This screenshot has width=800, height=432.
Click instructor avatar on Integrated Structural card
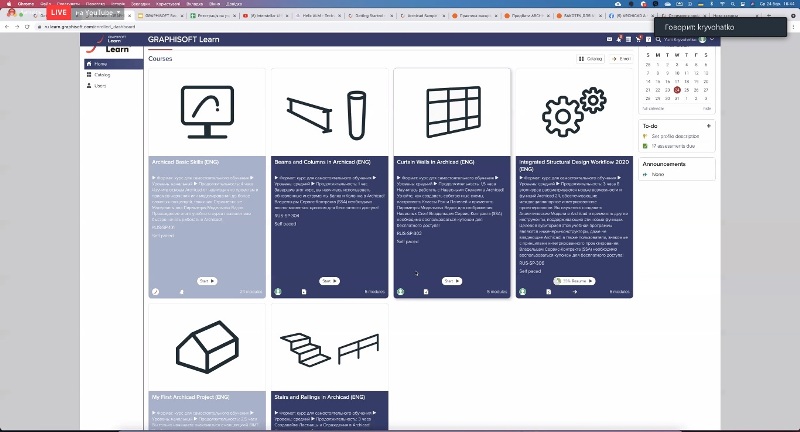[523, 292]
